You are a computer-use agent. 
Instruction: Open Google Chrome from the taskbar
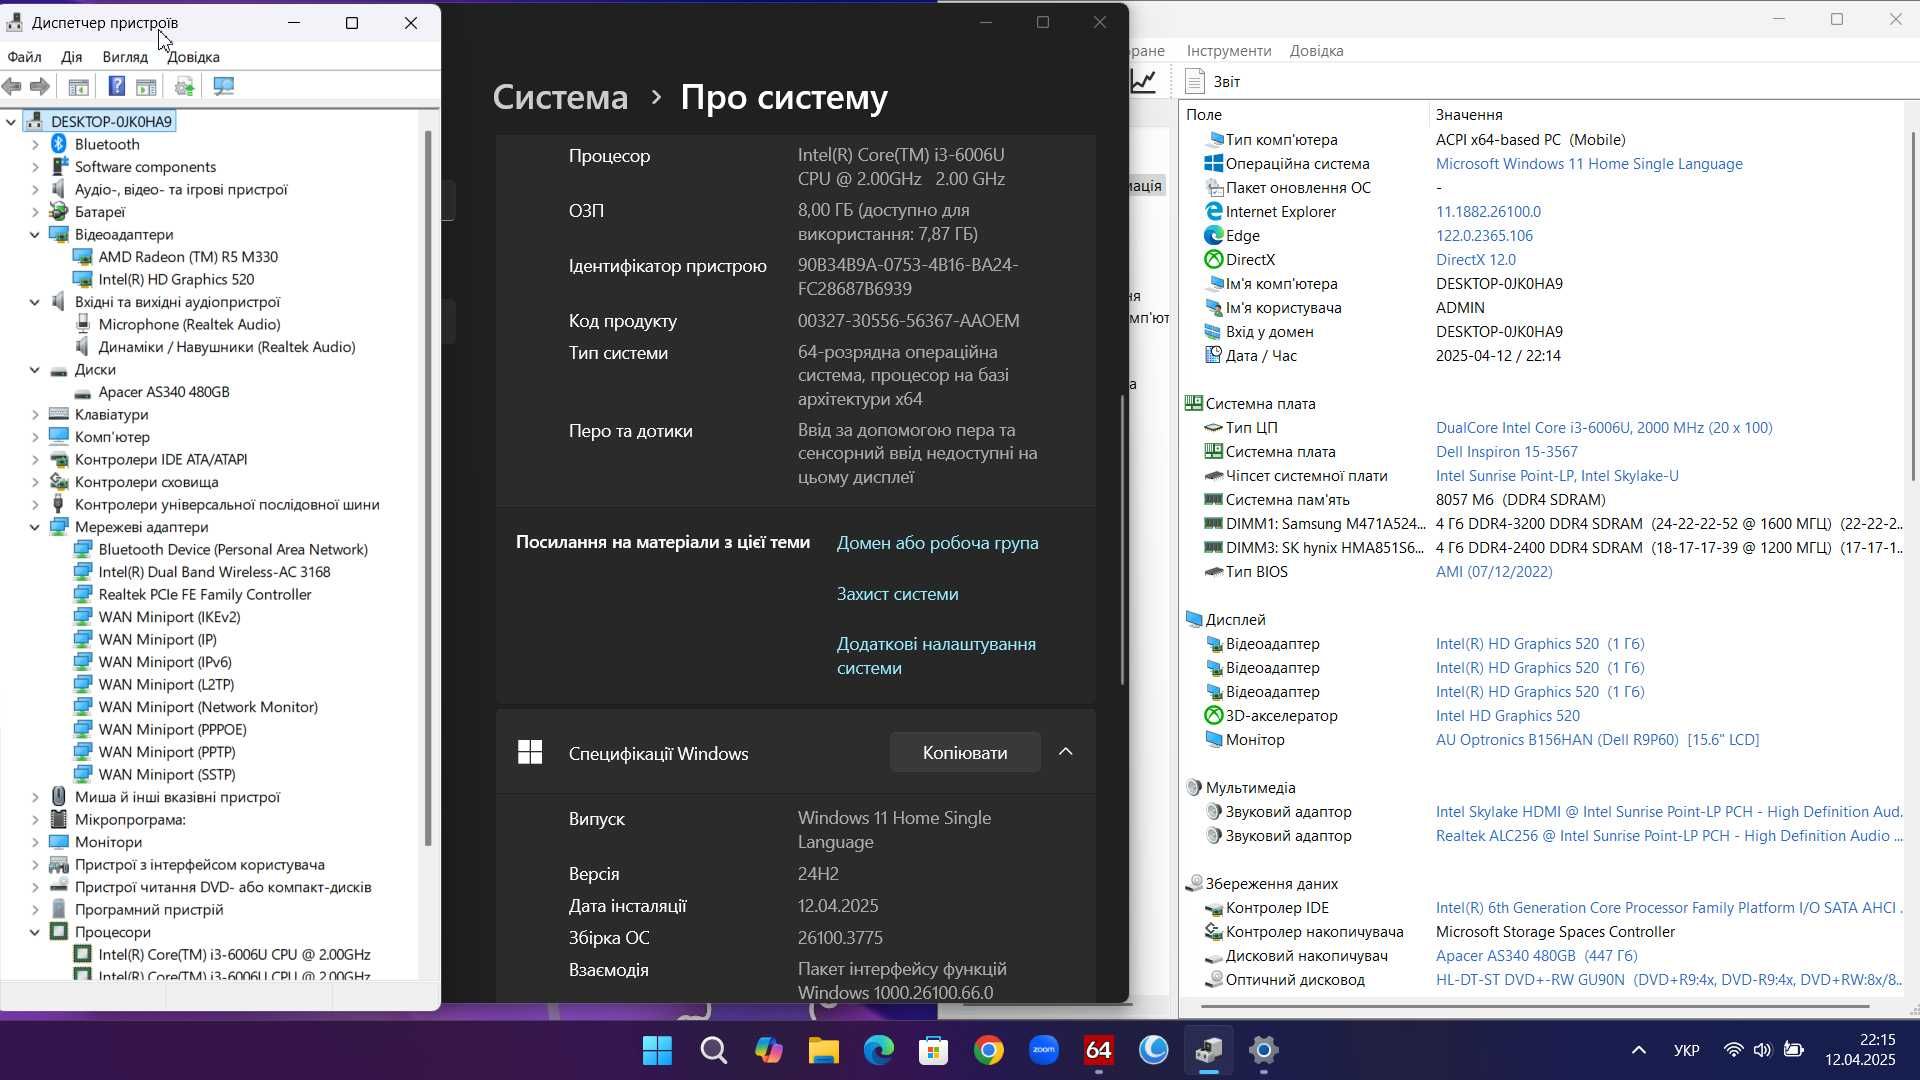click(x=989, y=1051)
